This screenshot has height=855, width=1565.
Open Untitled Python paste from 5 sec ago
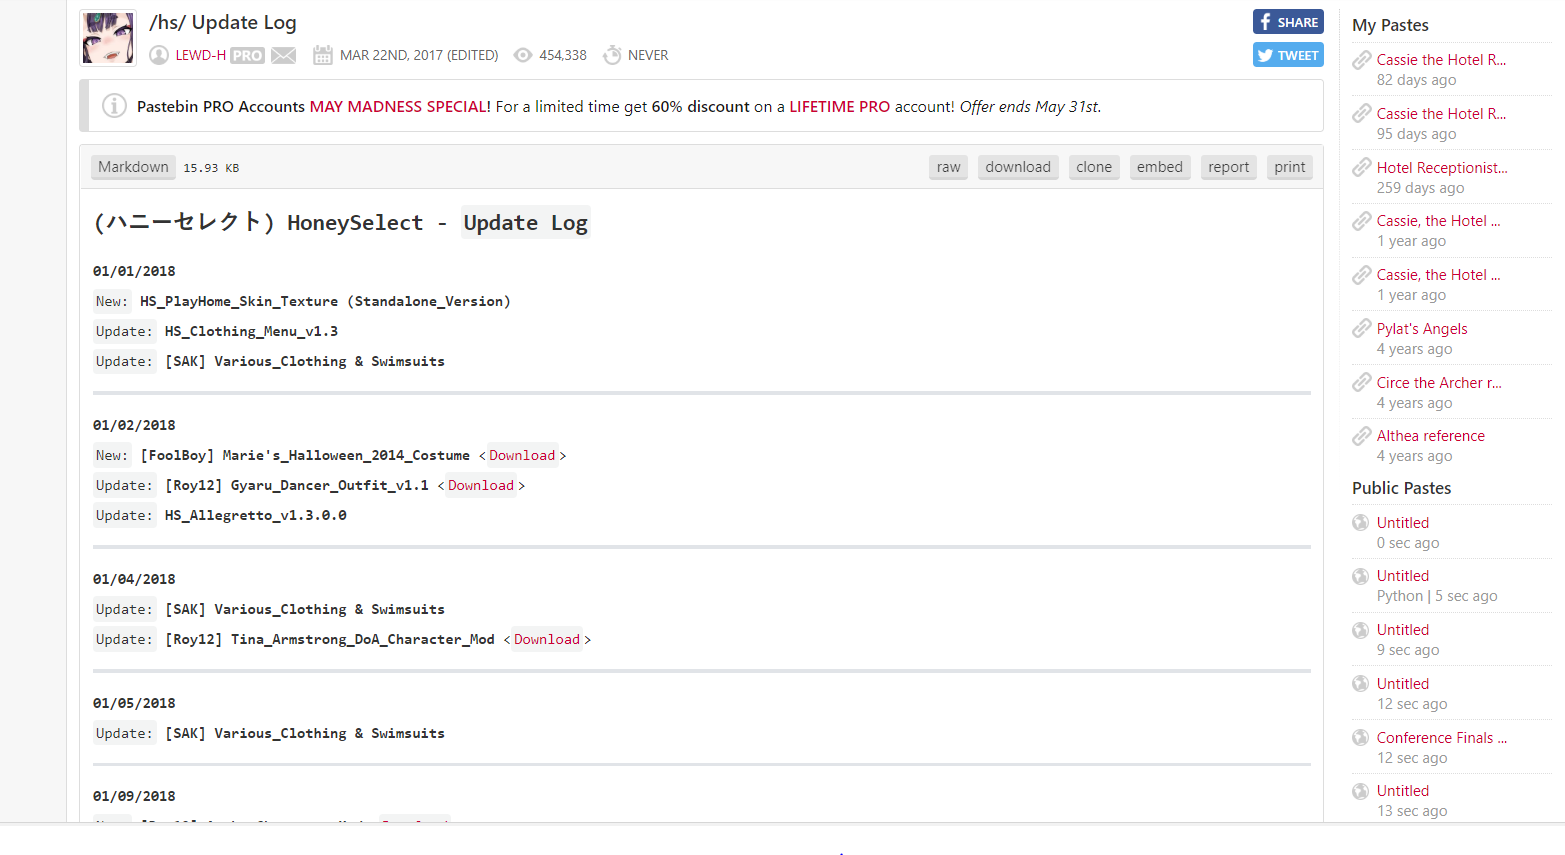click(1402, 576)
